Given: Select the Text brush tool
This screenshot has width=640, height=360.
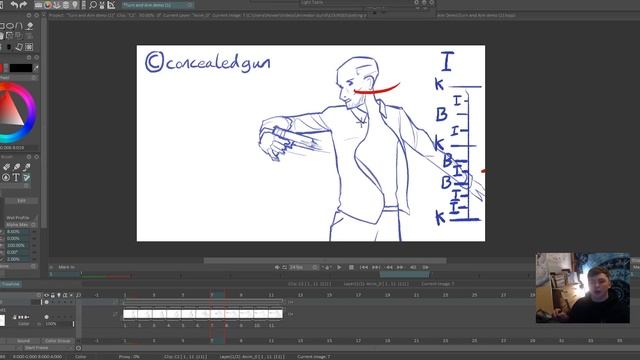Looking at the screenshot, I should 16,178.
